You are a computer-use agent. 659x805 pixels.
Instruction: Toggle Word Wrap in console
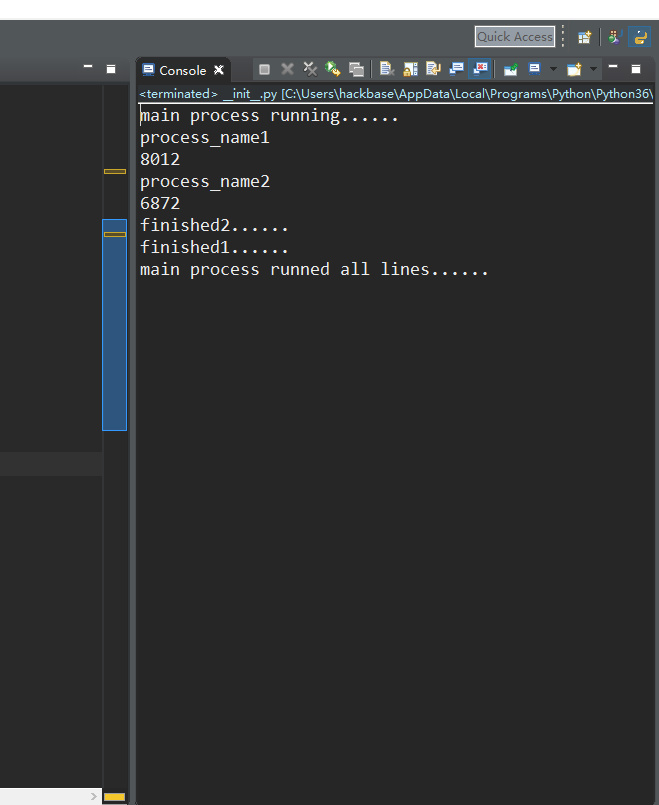coord(434,69)
